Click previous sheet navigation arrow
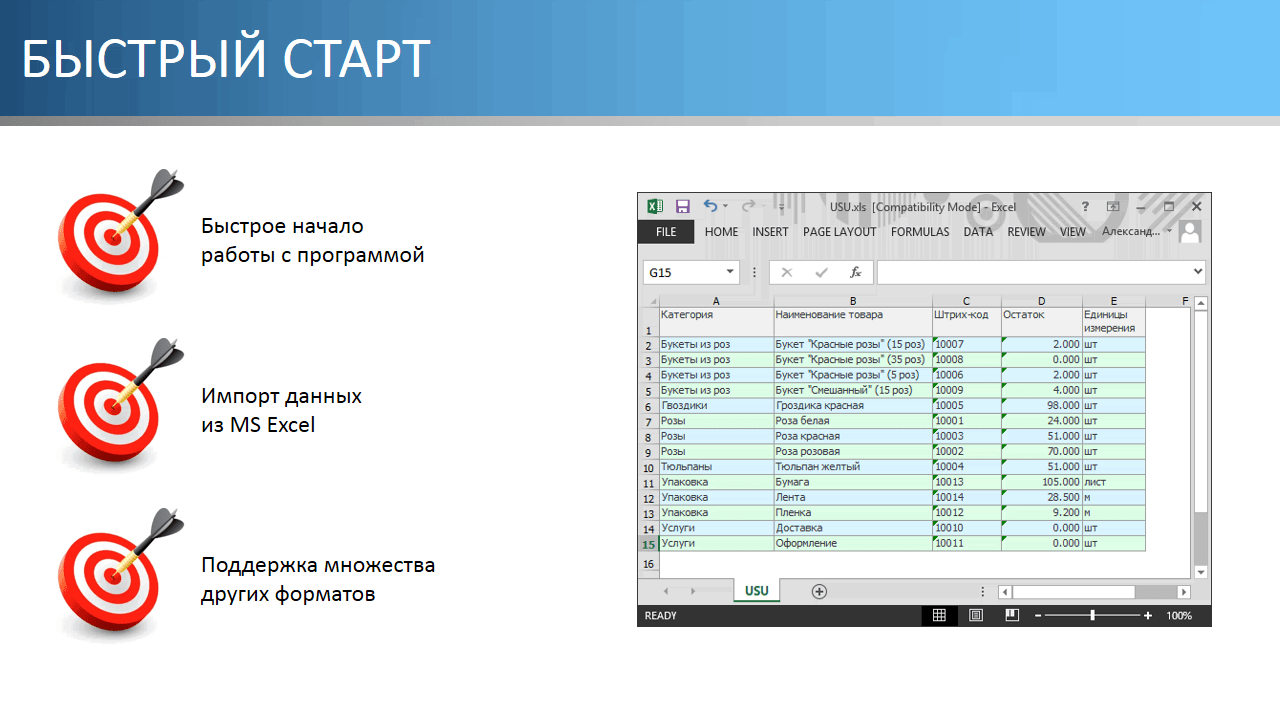This screenshot has height=720, width=1280. pos(666,592)
